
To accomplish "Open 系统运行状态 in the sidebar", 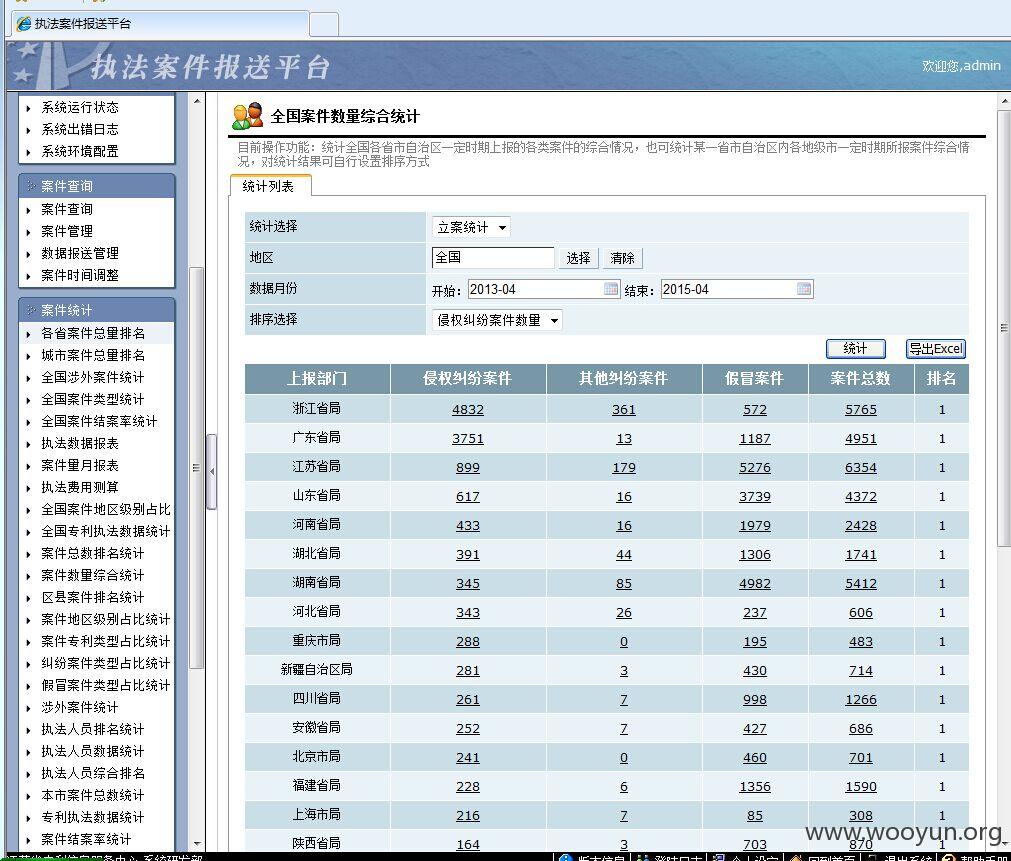I will pos(80,107).
